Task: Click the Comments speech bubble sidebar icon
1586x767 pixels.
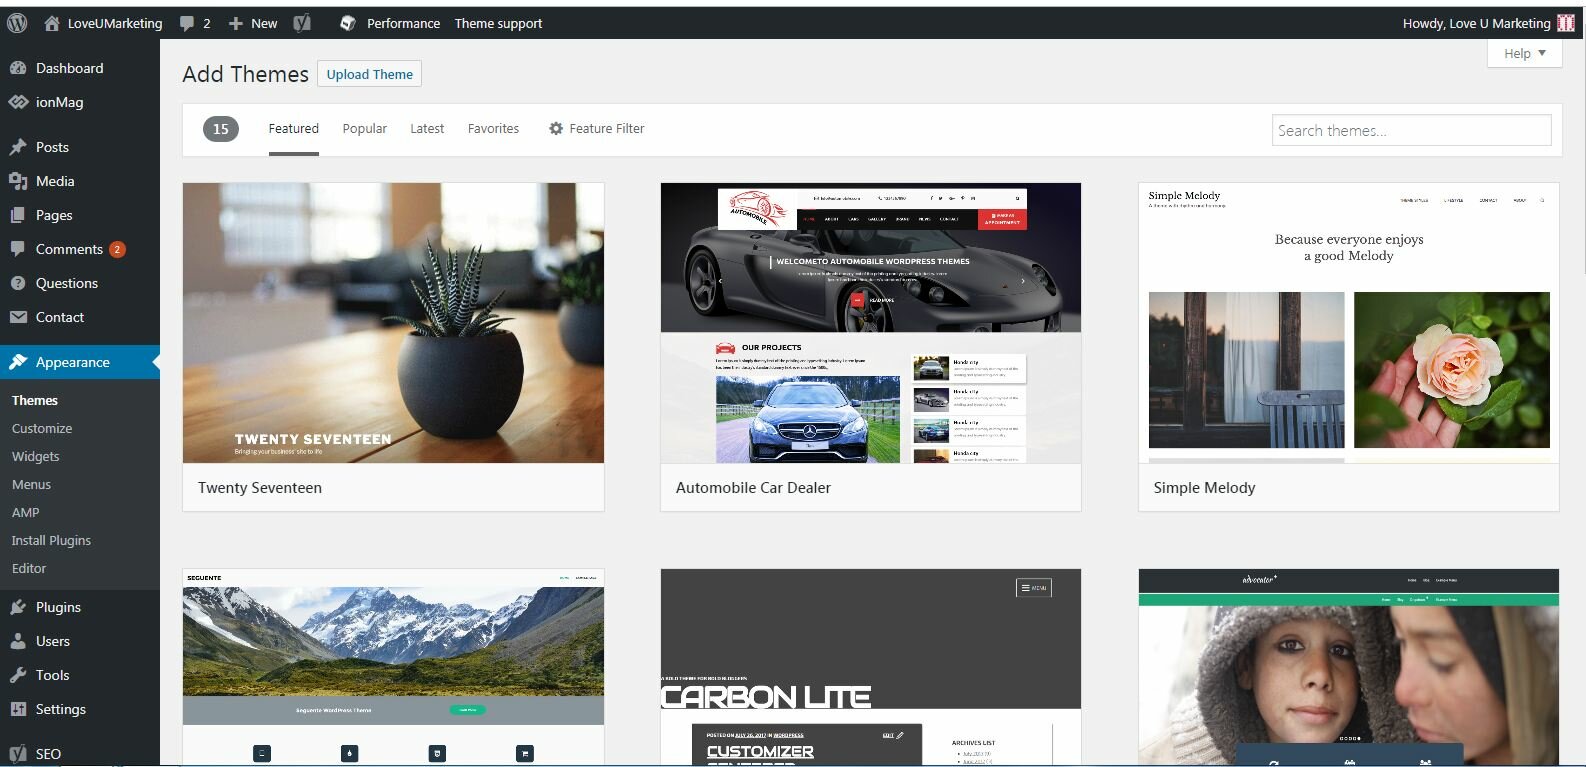Action: tap(18, 249)
